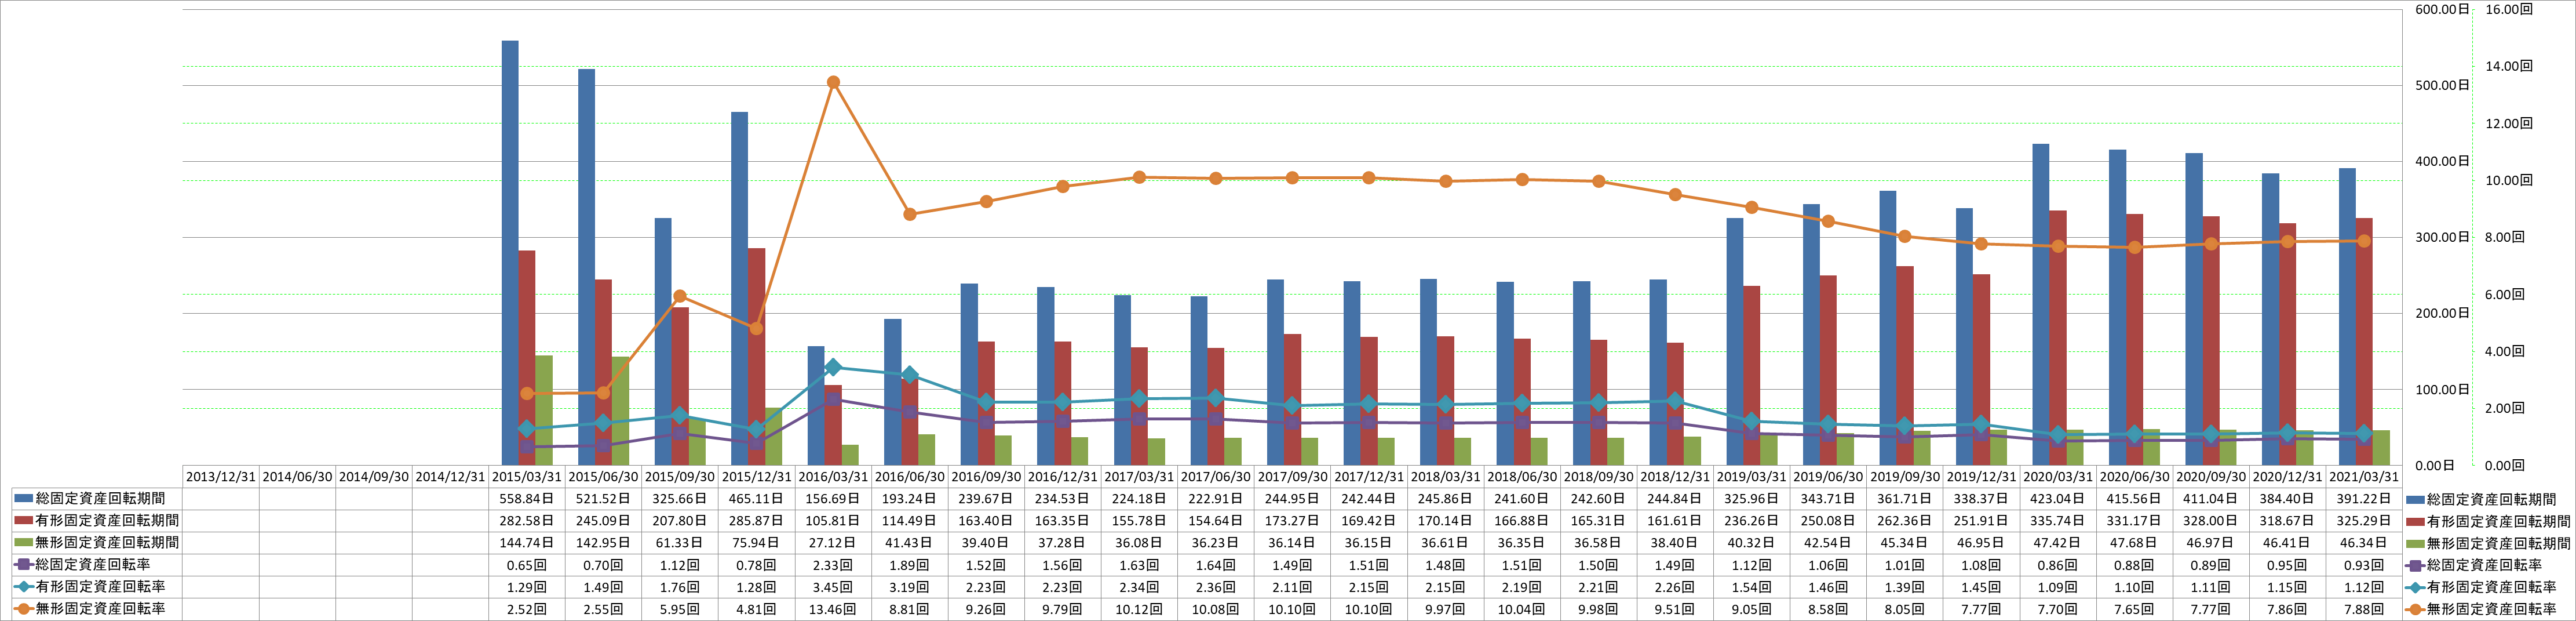The width and height of the screenshot is (2576, 621).
Task: Select the 100.00日 axis label
Action: tap(2442, 389)
